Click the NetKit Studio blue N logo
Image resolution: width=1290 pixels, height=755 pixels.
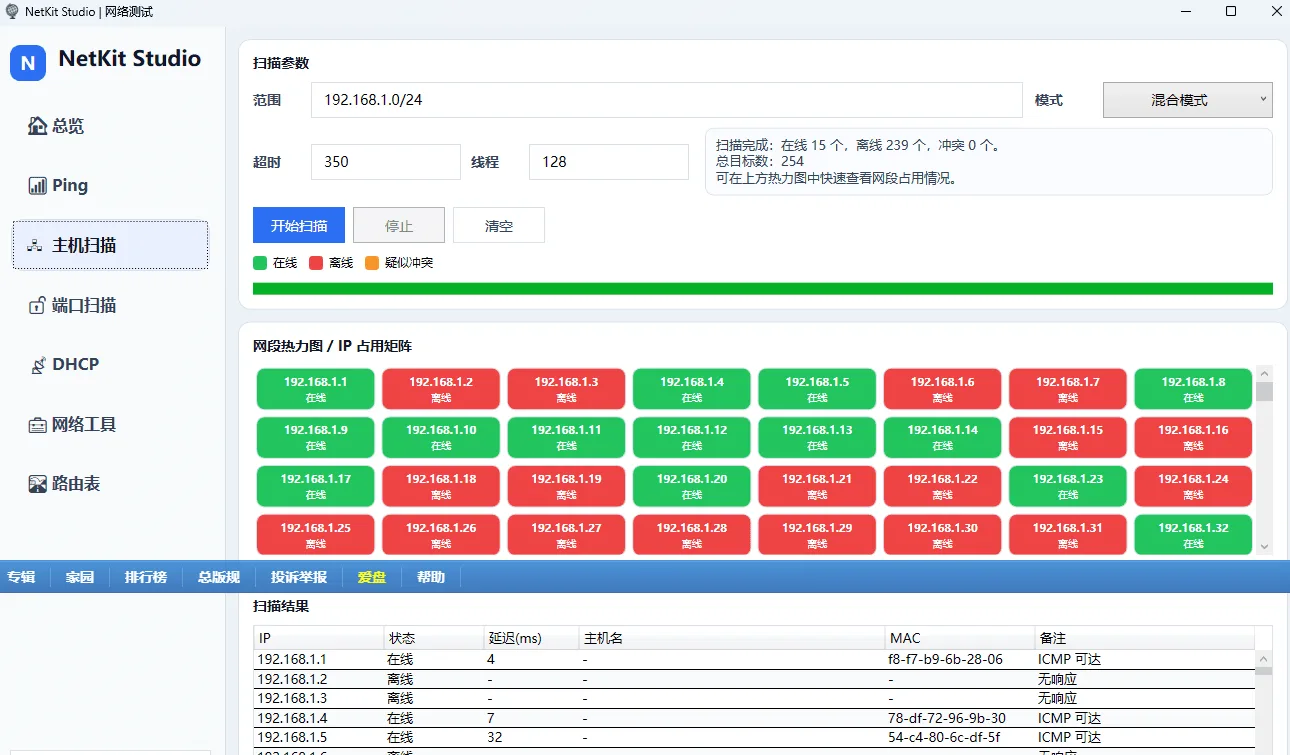pyautogui.click(x=28, y=63)
